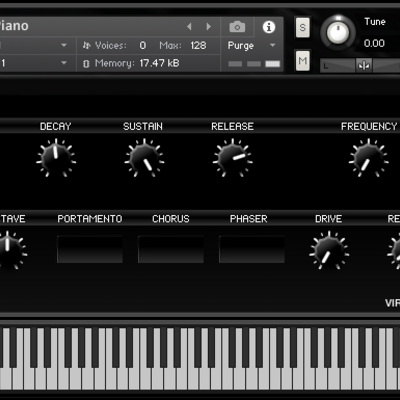Solo the instrument with the S button
This screenshot has width=400, height=400.
tap(302, 27)
